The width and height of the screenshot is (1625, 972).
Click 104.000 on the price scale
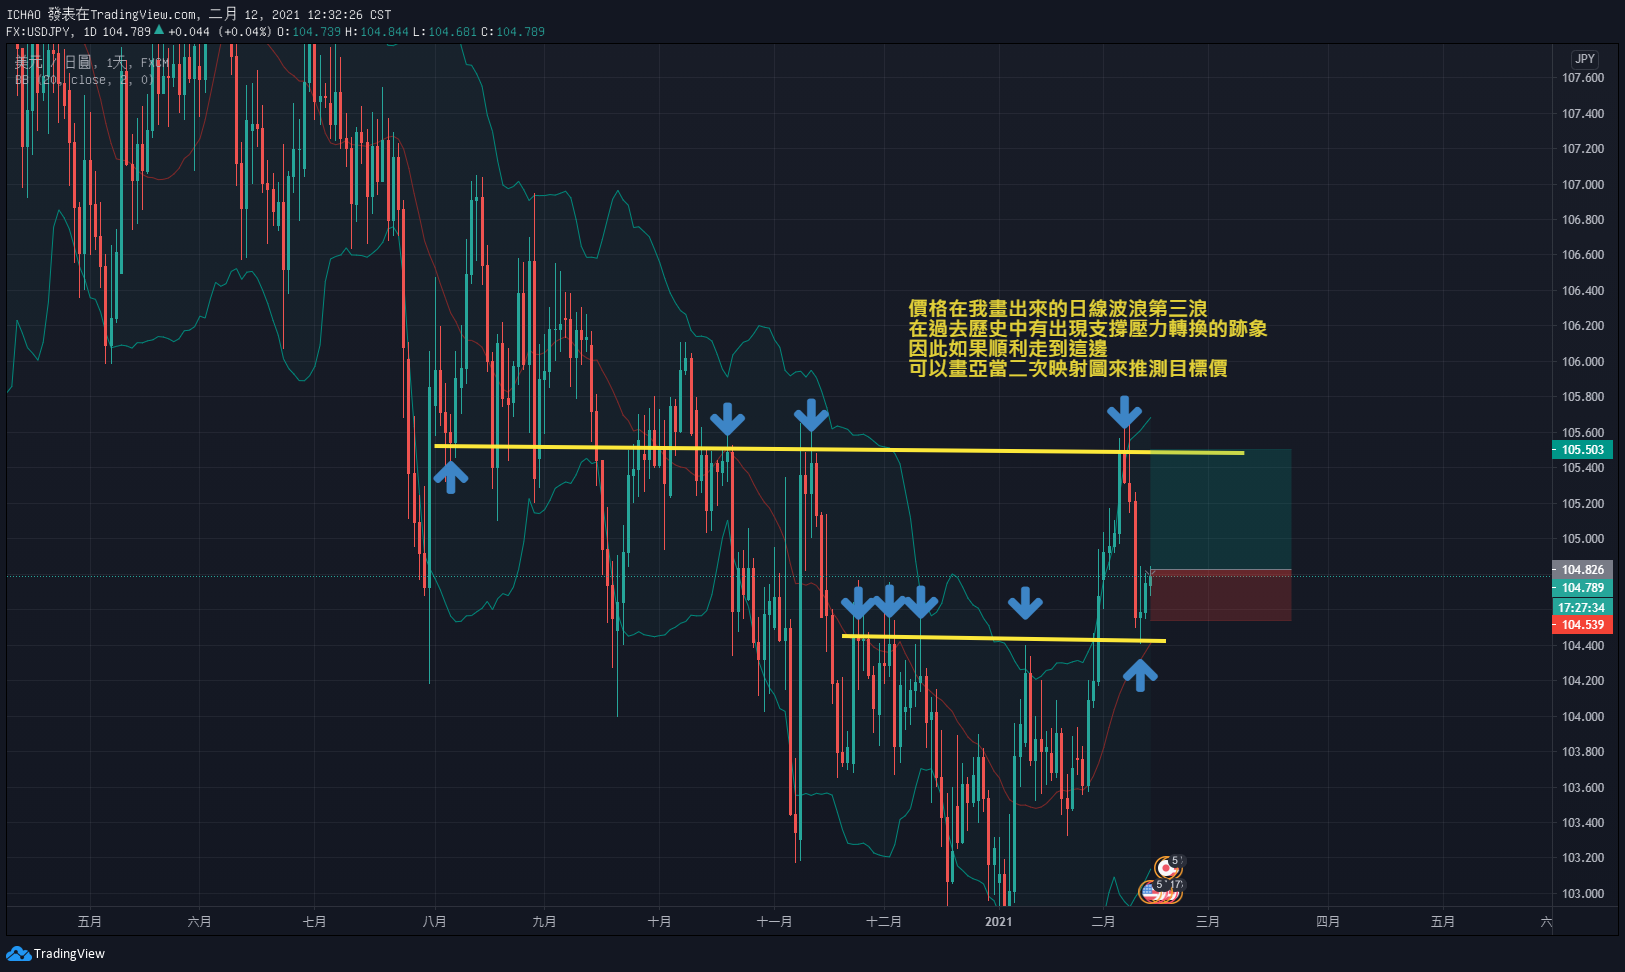click(1583, 716)
